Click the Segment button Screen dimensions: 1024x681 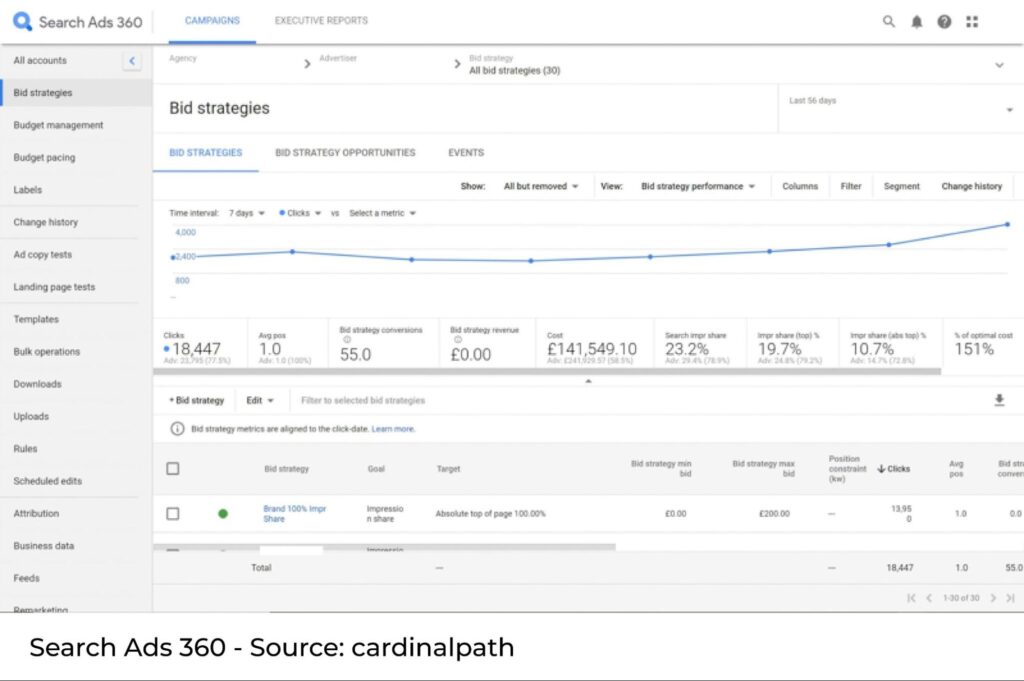tap(902, 186)
